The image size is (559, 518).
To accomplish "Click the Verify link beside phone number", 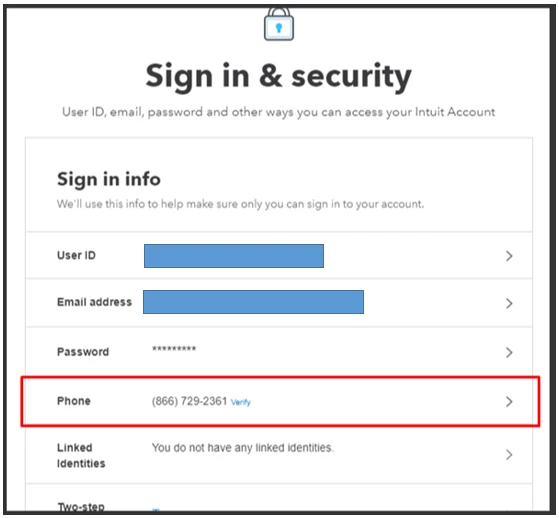I will [241, 402].
